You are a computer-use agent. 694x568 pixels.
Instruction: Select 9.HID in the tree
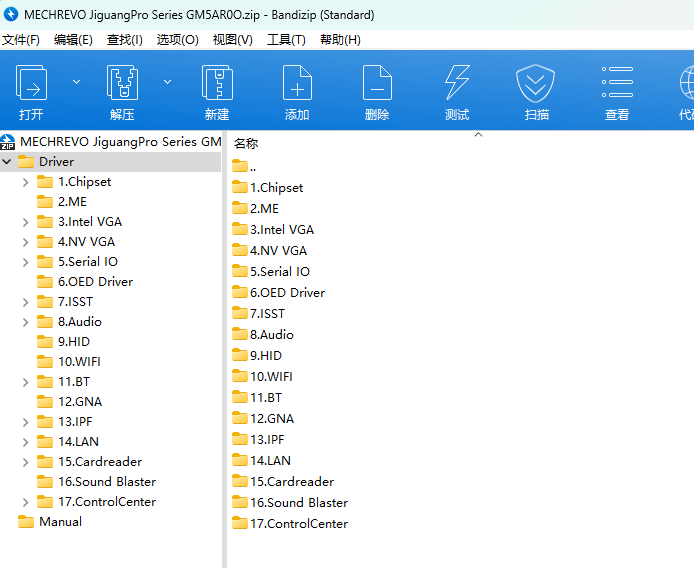[63, 342]
